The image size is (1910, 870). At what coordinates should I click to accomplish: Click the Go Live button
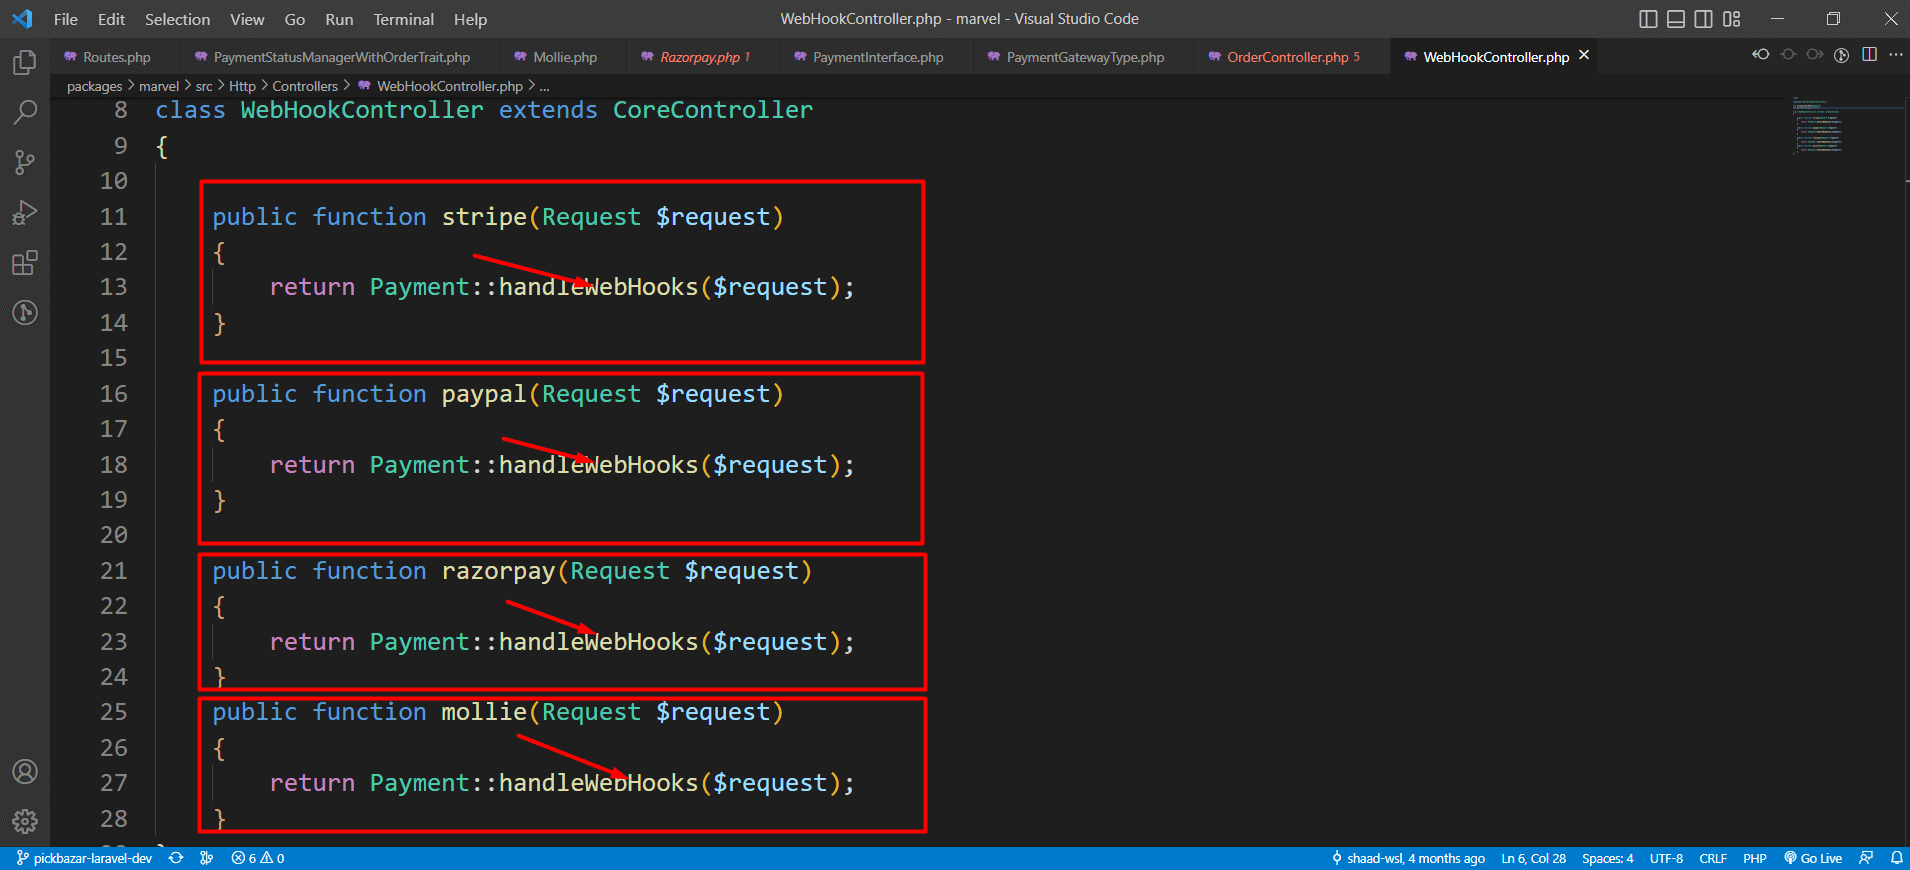[x=1813, y=858]
